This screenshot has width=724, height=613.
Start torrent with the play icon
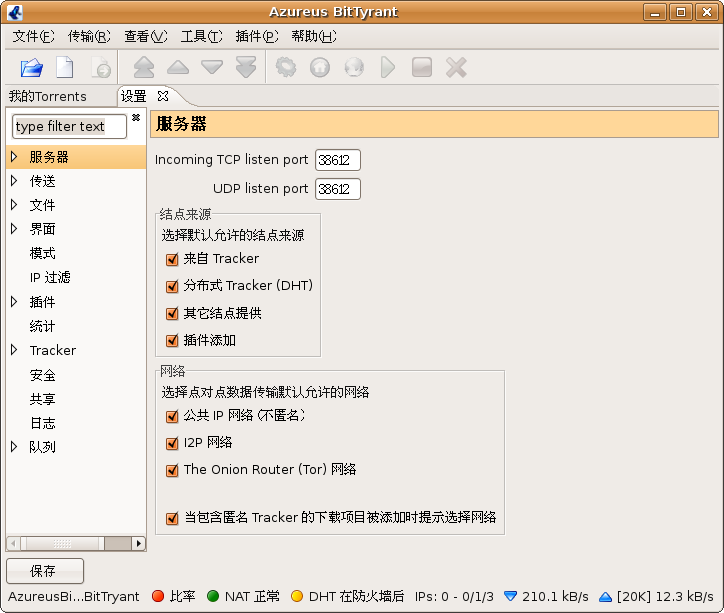click(x=388, y=67)
